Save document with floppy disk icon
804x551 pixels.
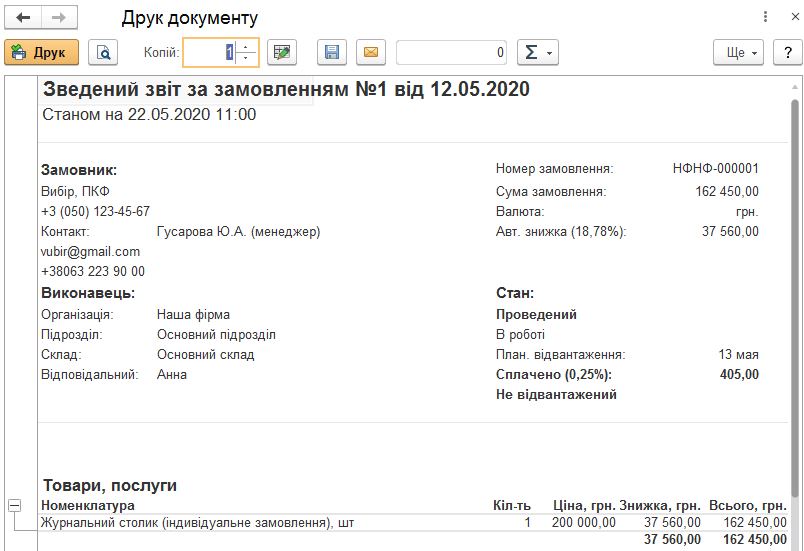point(332,52)
